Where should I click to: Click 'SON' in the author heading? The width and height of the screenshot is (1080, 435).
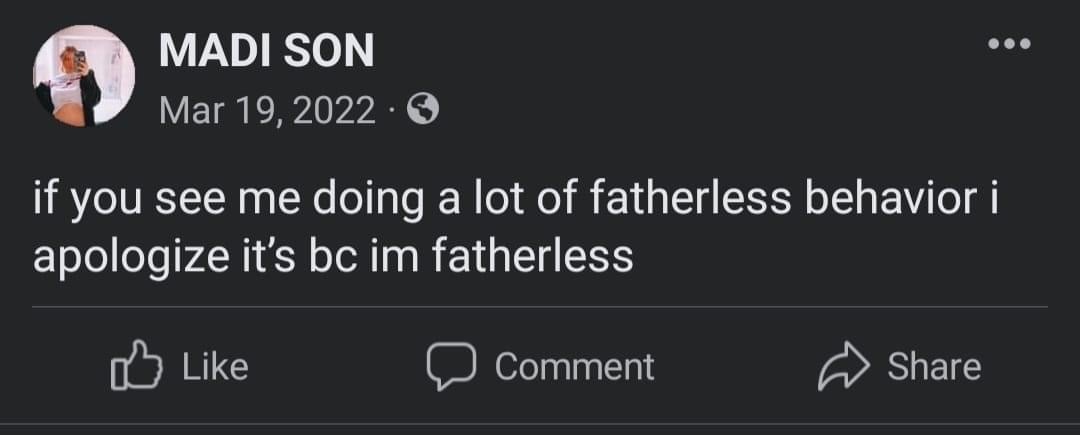pos(331,51)
